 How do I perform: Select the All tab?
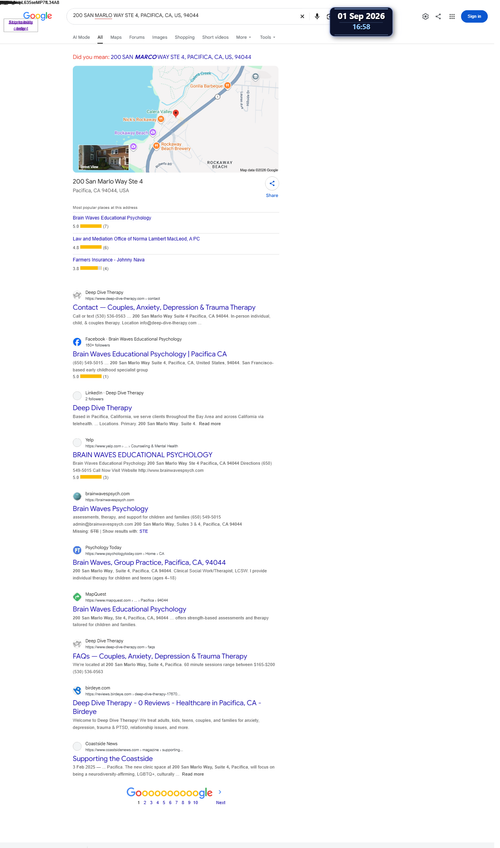100,37
